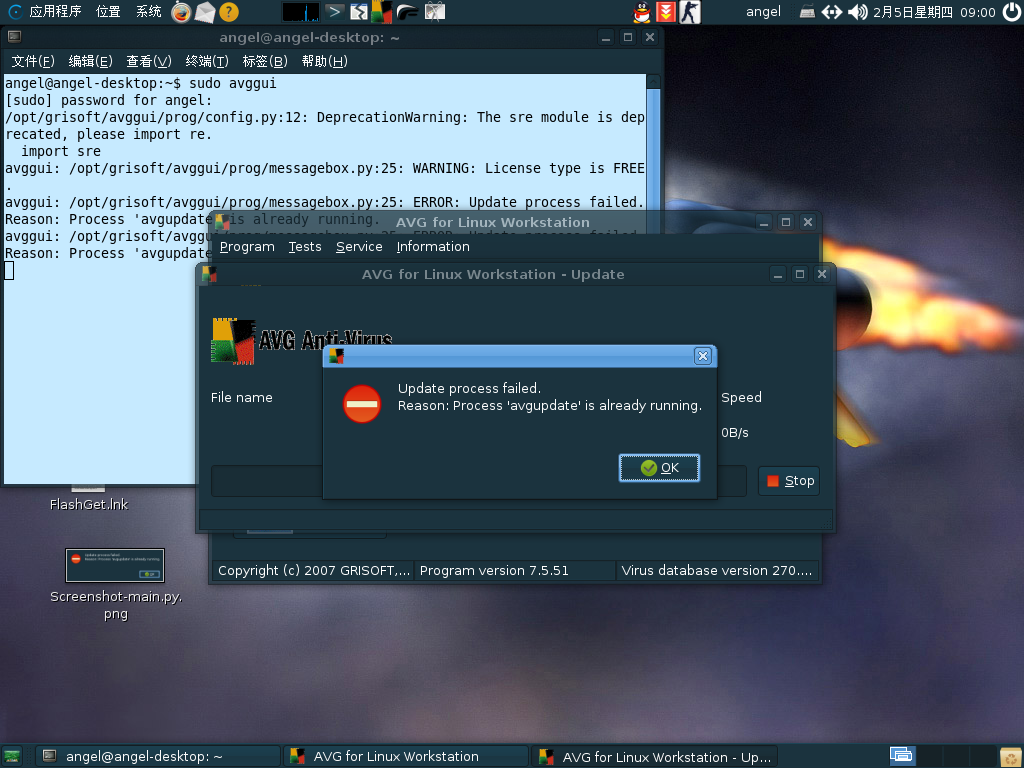Click the QQ penguin icon in panel
This screenshot has width=1024, height=768.
[x=642, y=12]
